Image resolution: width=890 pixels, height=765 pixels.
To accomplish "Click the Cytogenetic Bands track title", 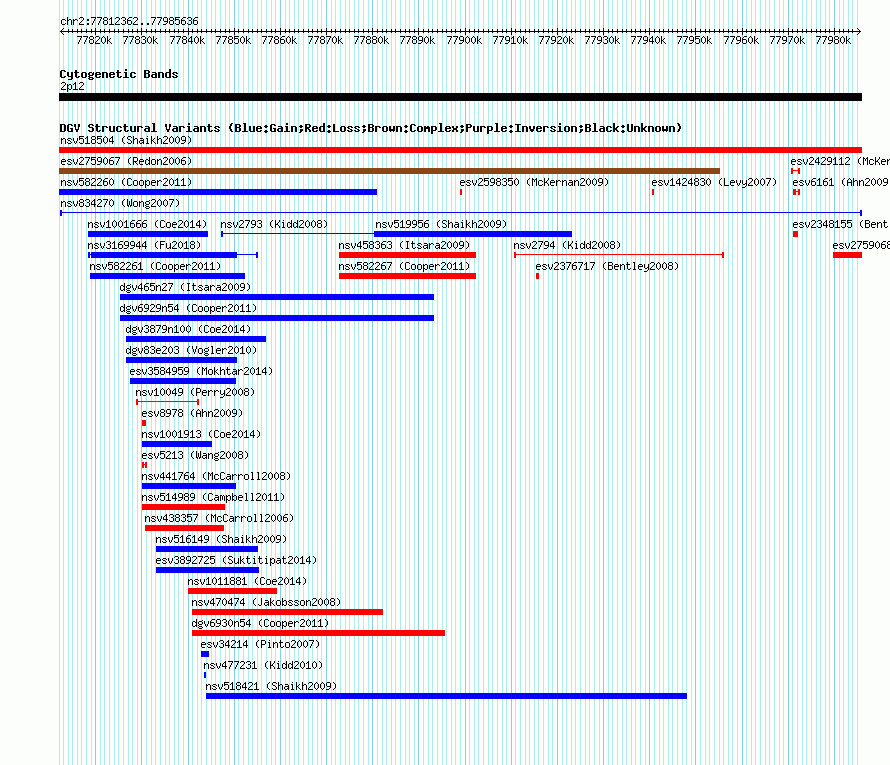I will pos(119,74).
